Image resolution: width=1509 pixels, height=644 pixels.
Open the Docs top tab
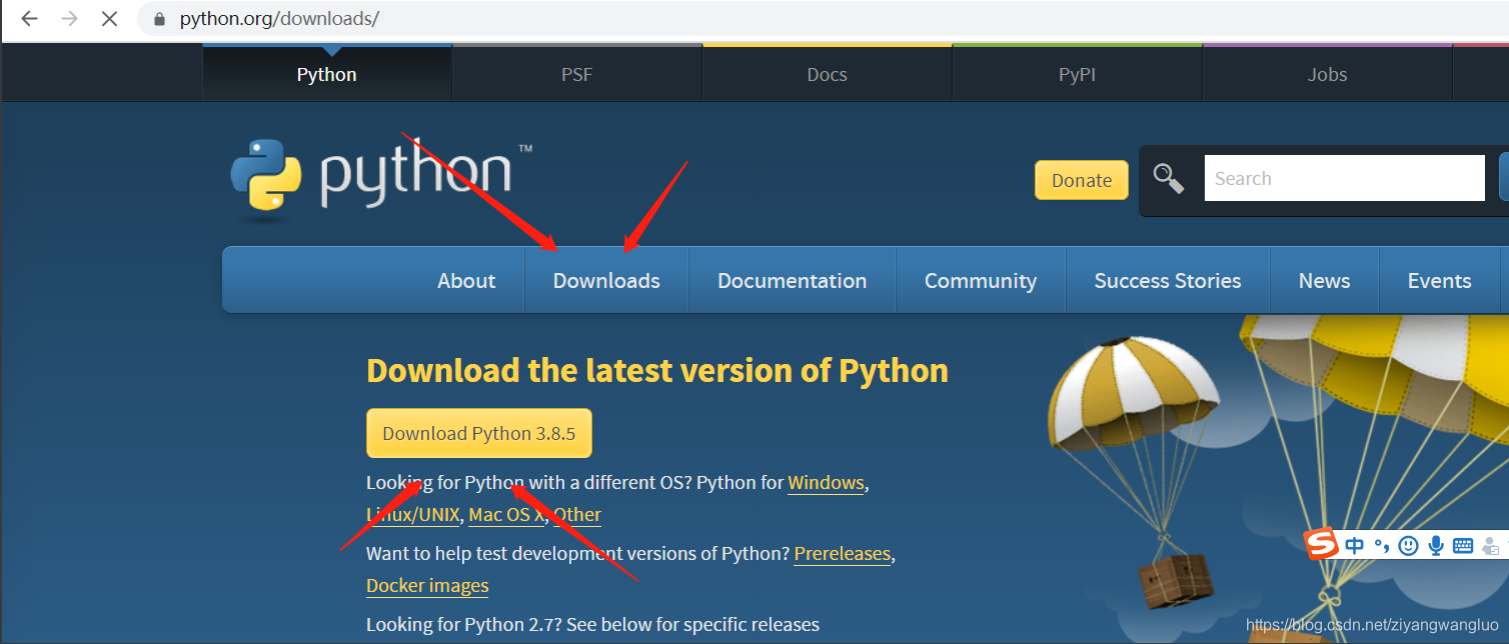click(827, 73)
